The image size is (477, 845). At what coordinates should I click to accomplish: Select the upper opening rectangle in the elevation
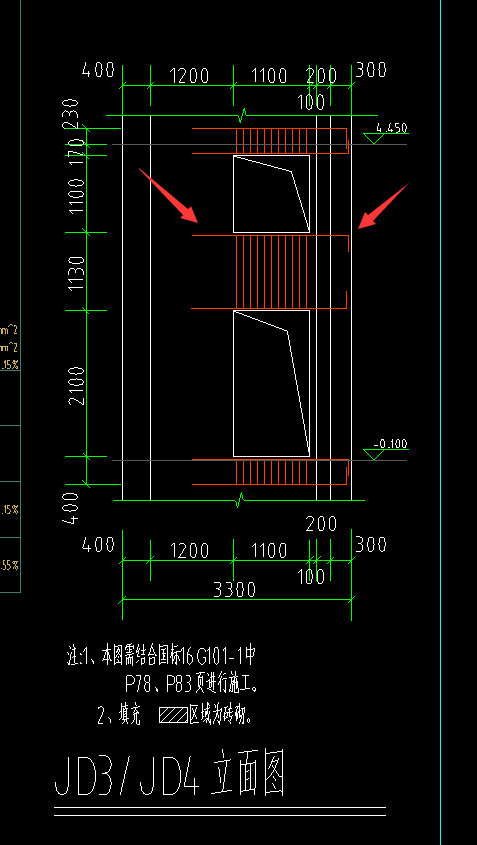click(x=271, y=194)
